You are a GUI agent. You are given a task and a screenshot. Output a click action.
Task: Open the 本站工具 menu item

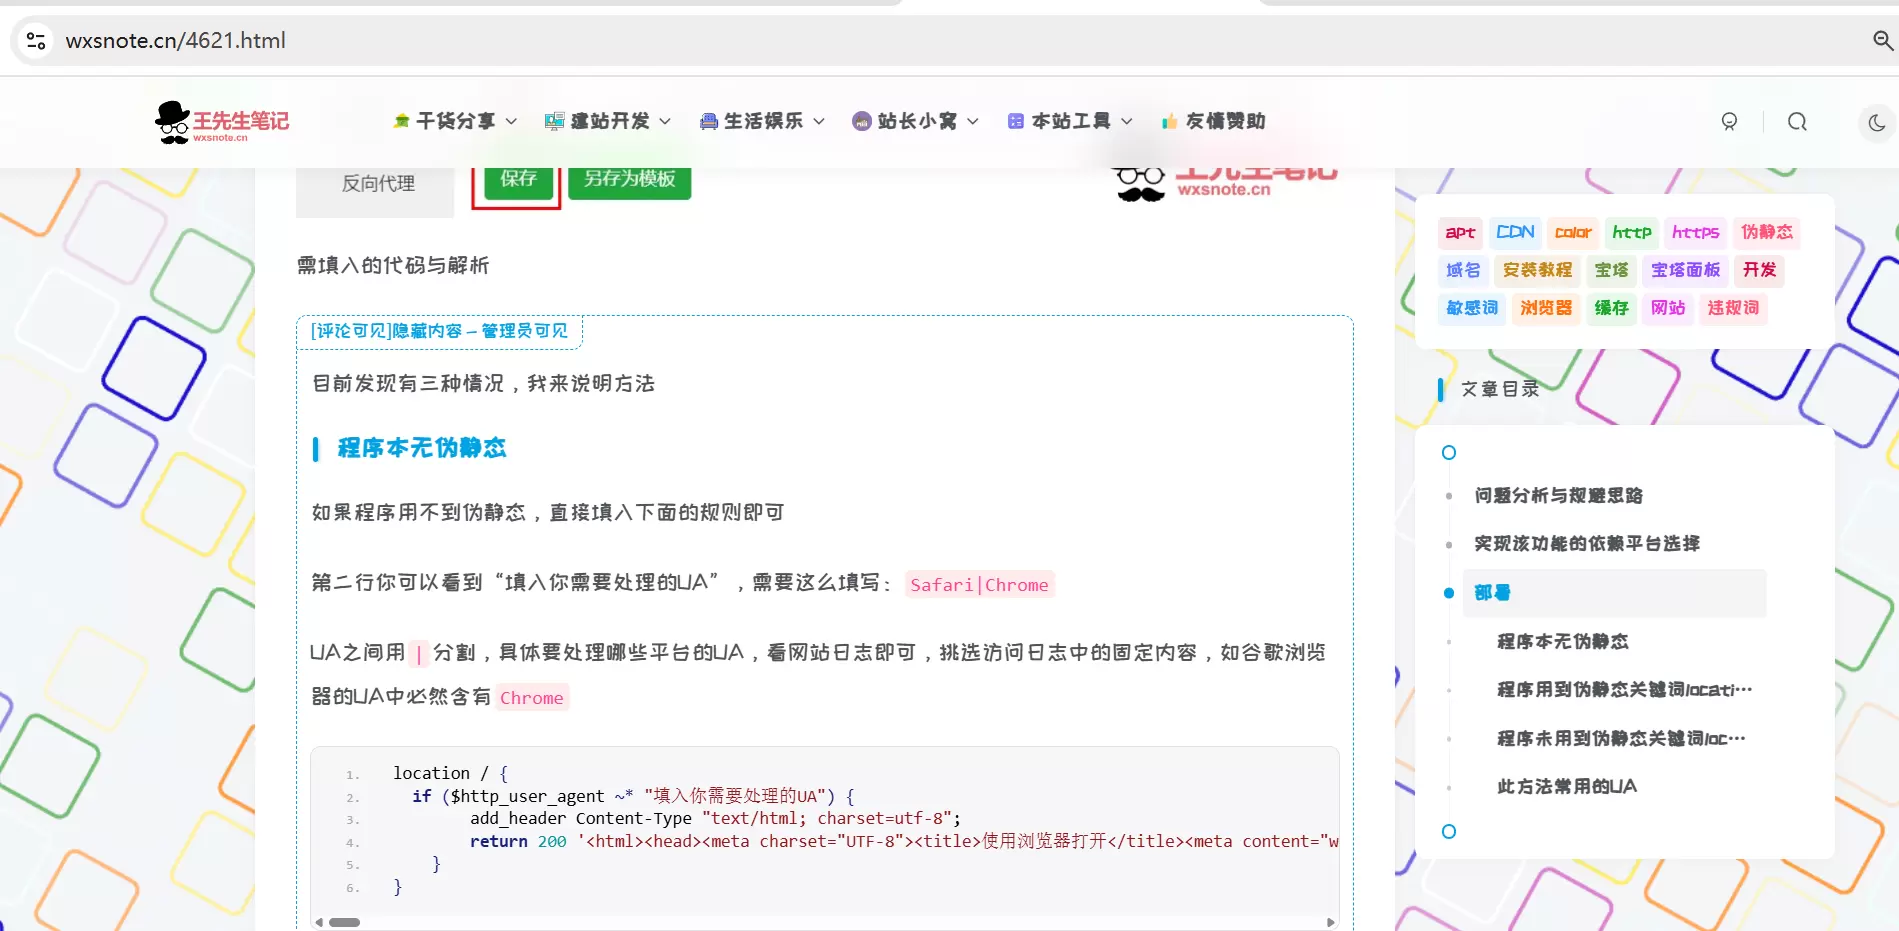[1070, 121]
